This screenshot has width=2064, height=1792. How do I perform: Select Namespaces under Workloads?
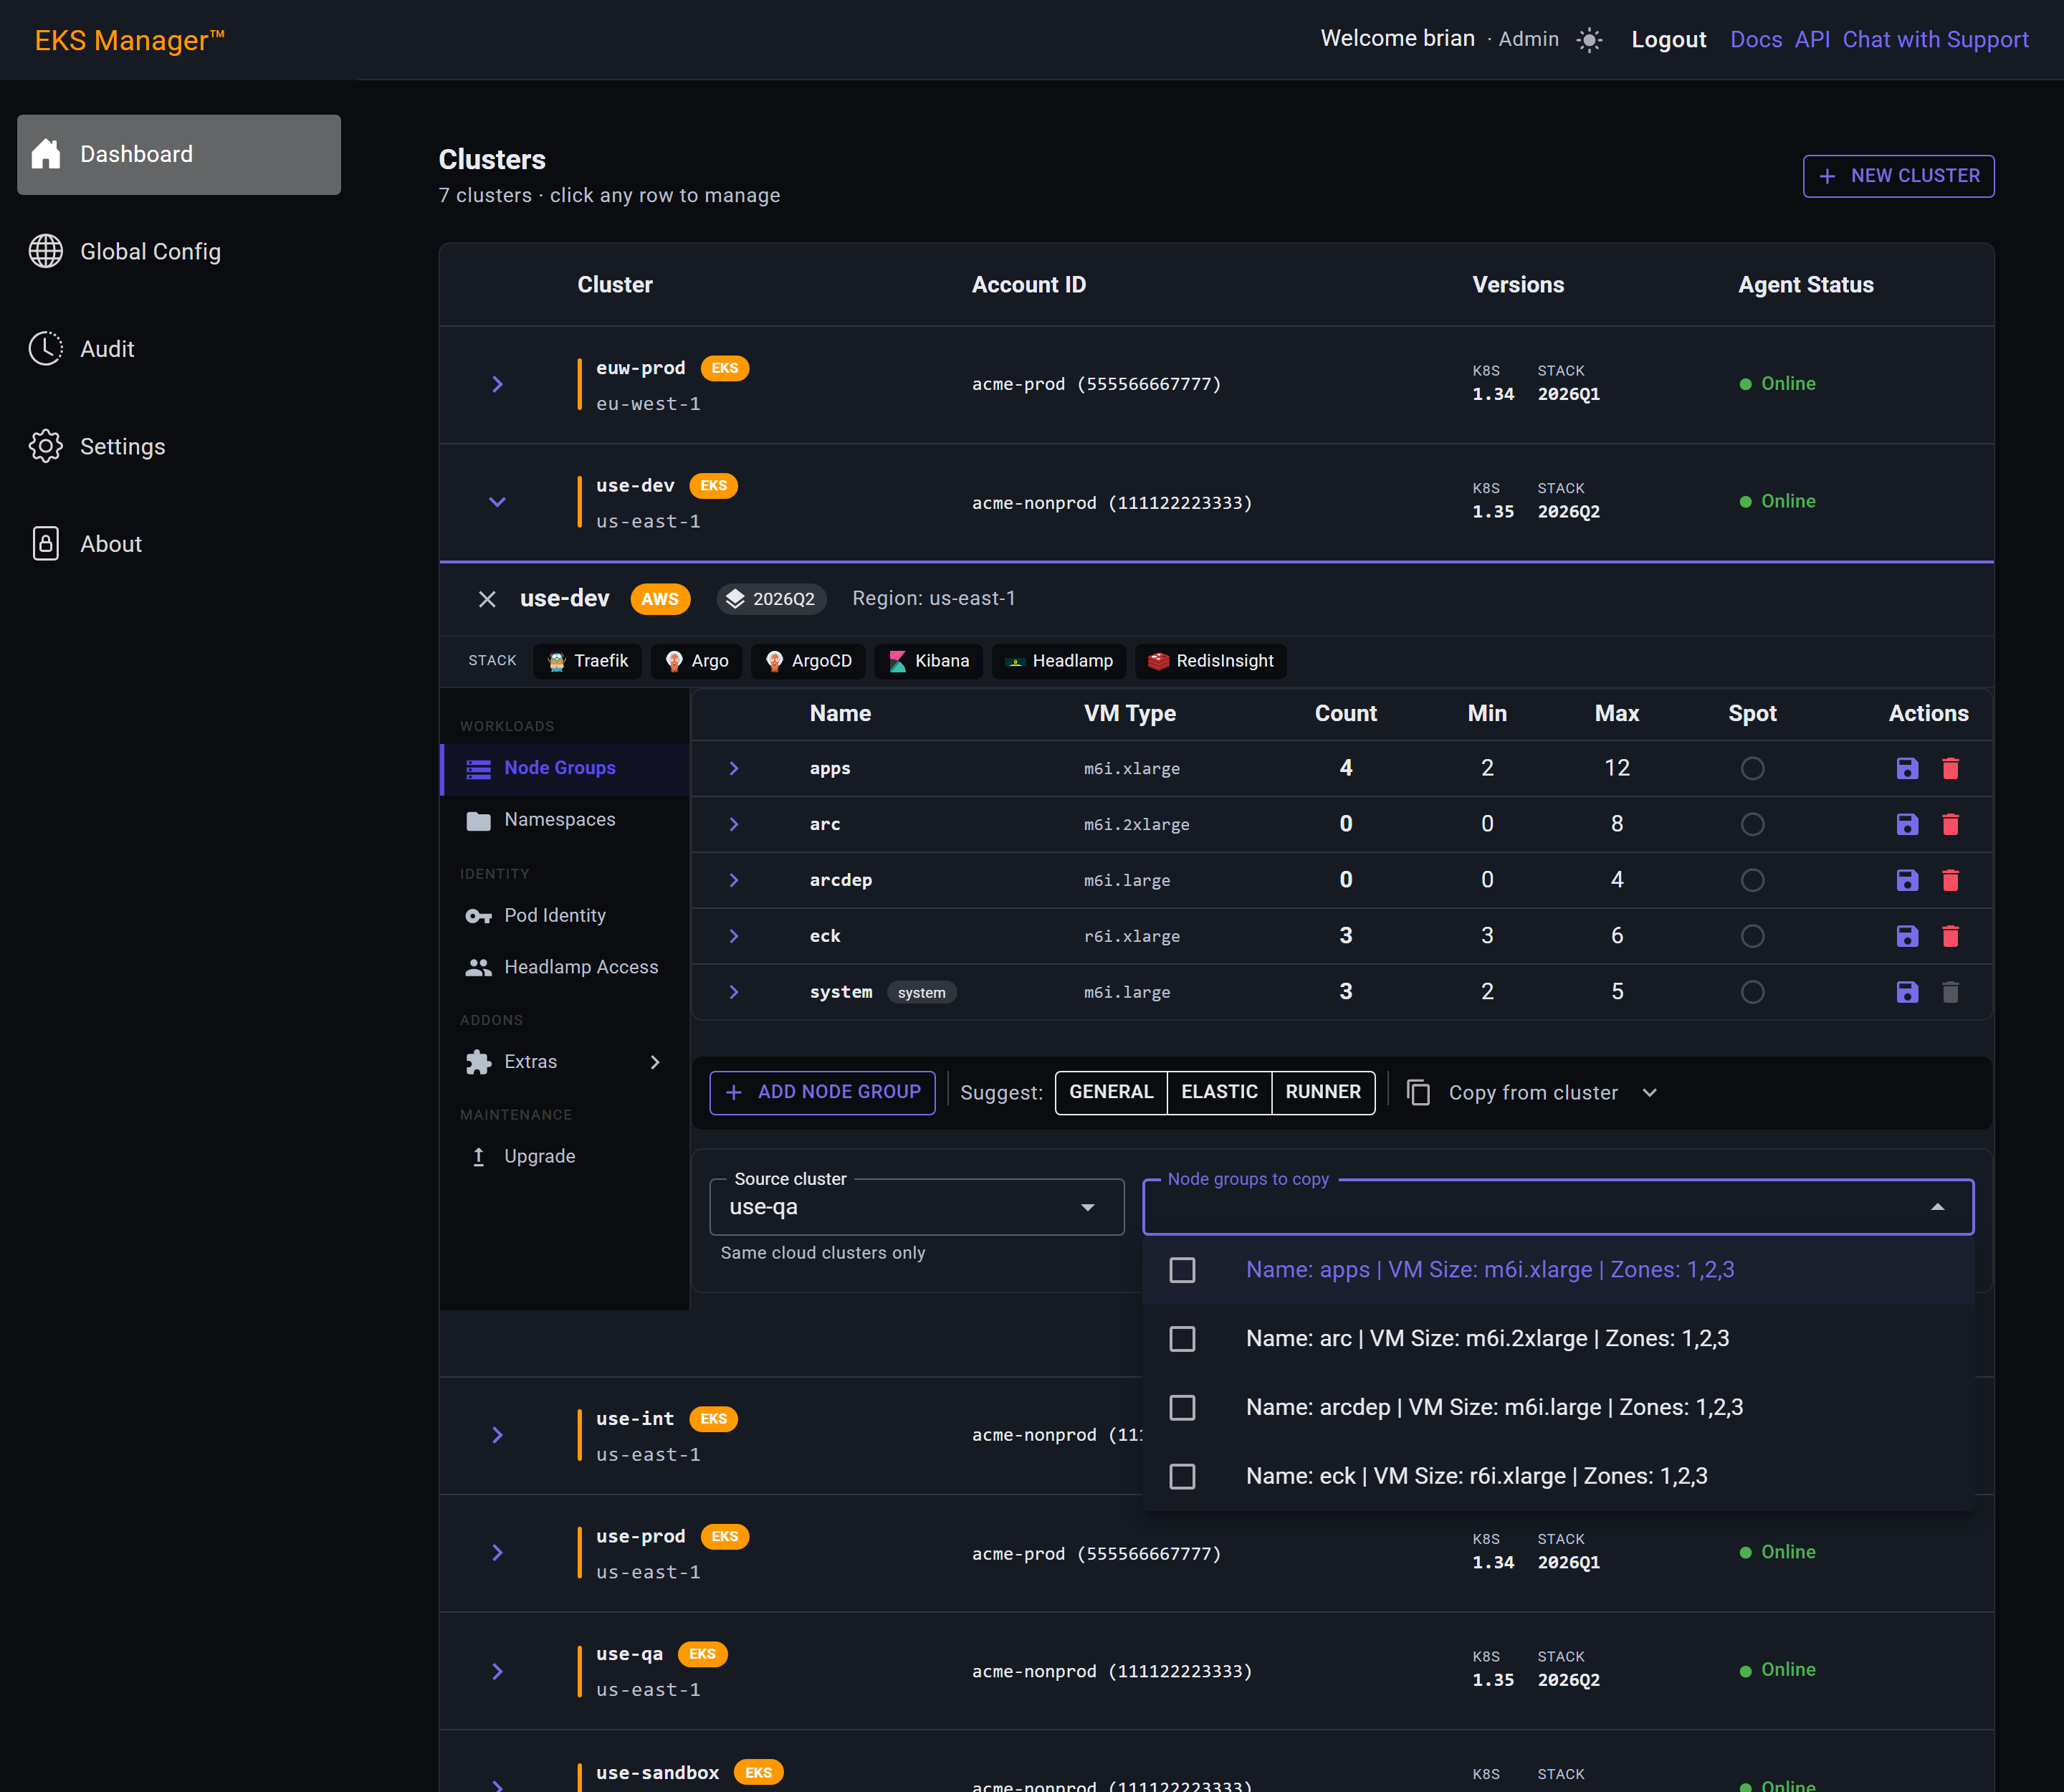point(564,820)
